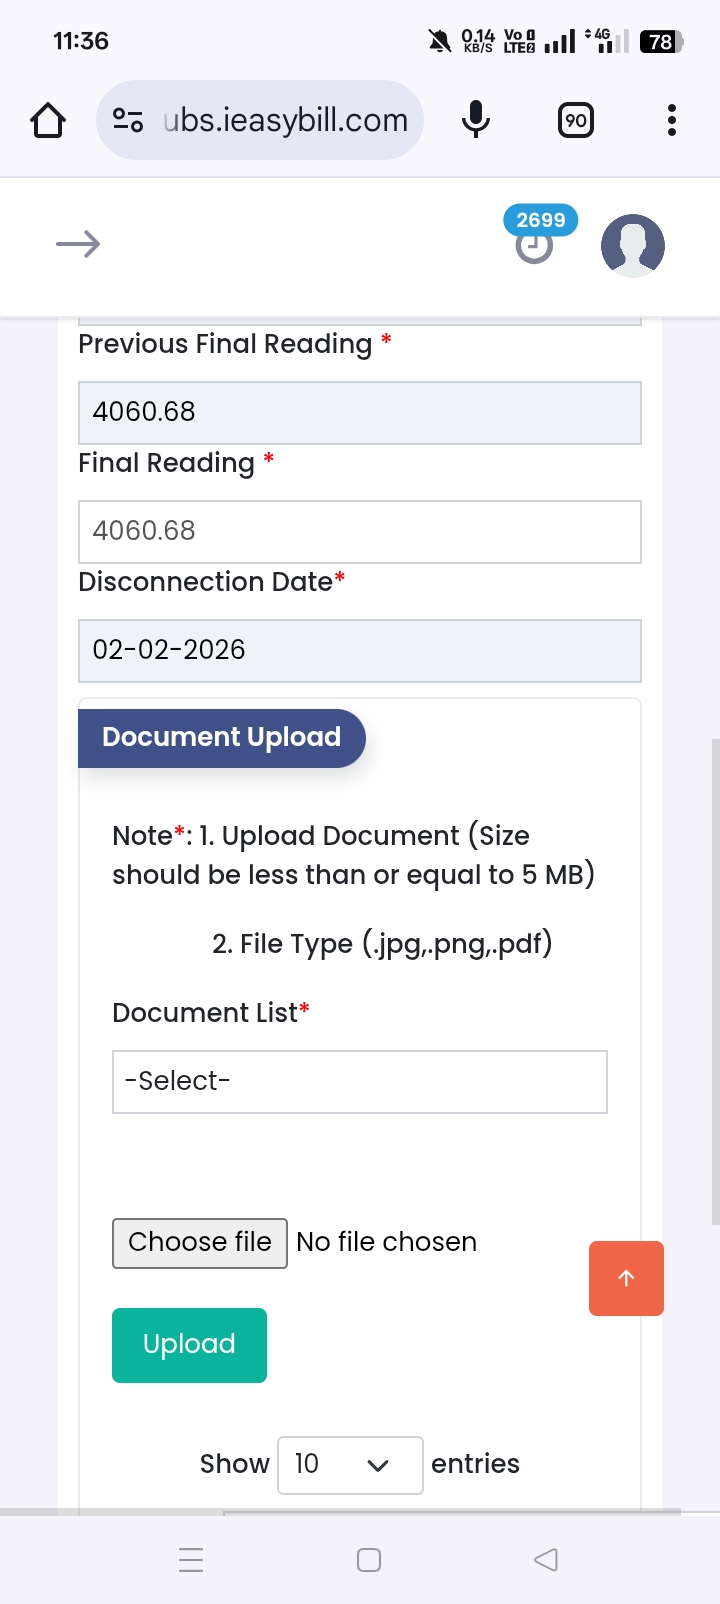
Task: Open the browser three-dot menu
Action: point(672,121)
